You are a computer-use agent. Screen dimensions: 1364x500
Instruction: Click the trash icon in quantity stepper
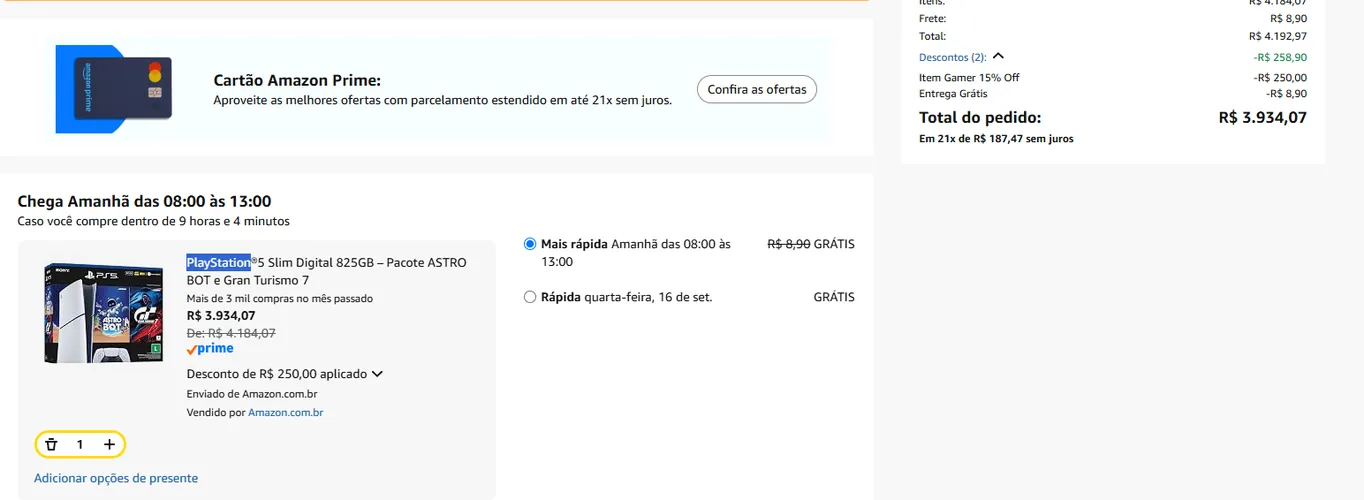[51, 444]
